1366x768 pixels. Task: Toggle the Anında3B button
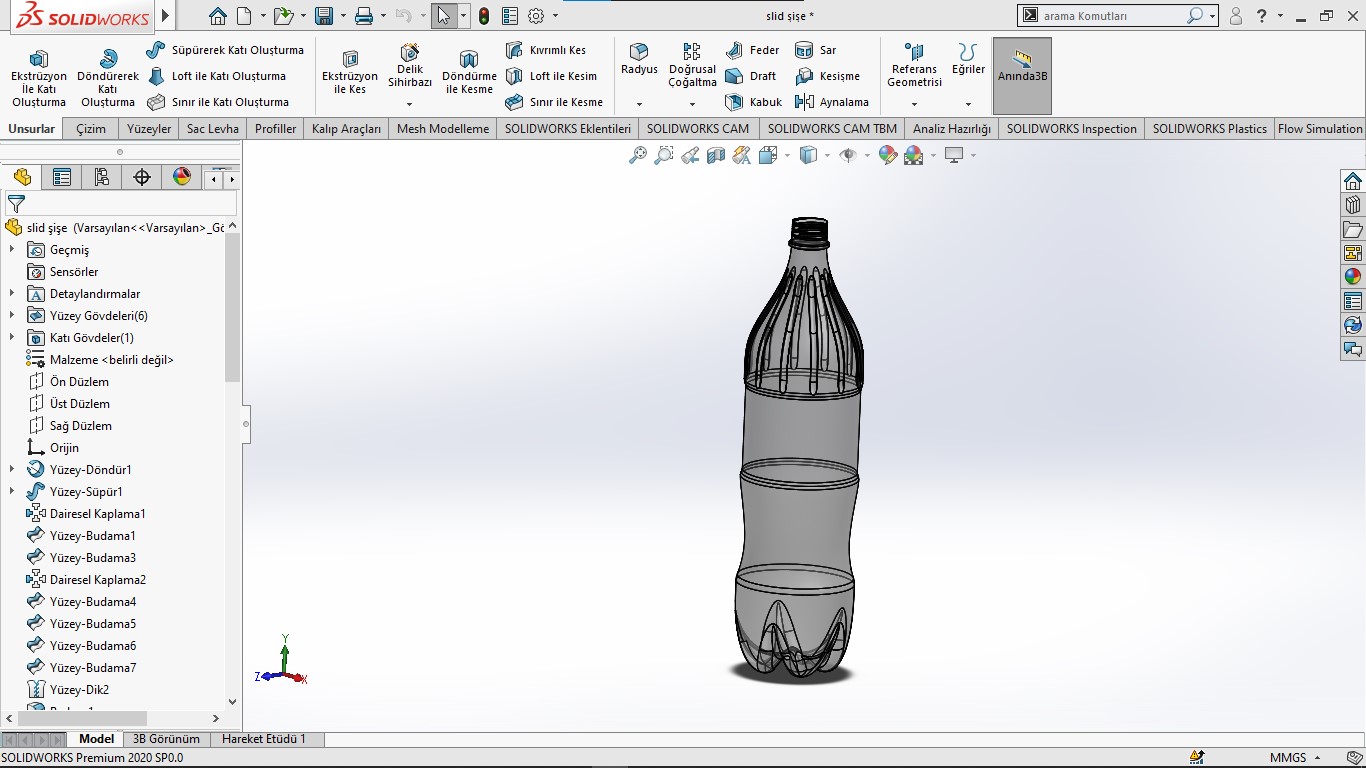pyautogui.click(x=1022, y=76)
